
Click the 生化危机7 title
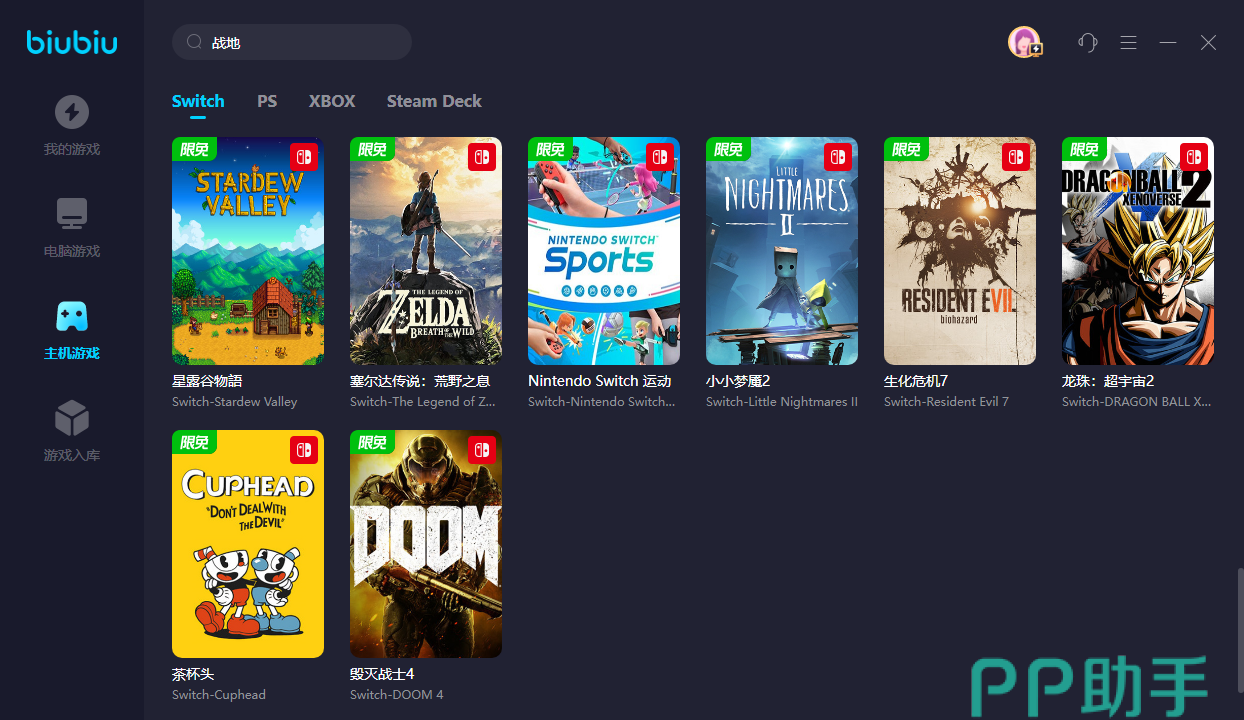click(916, 381)
